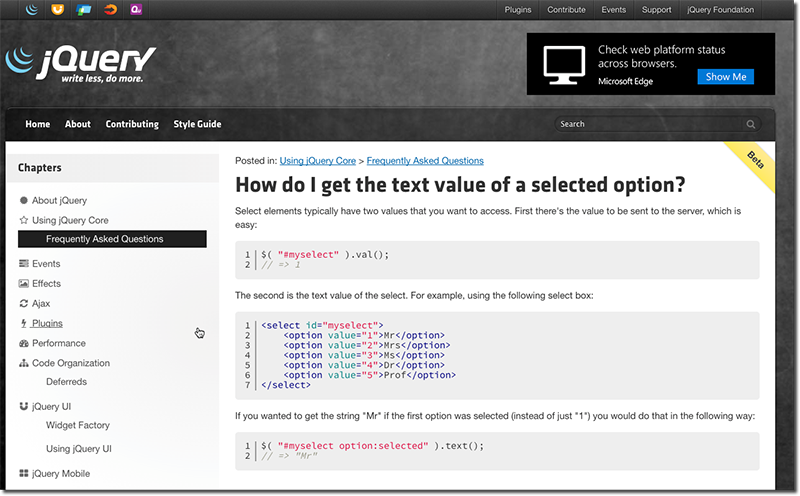Click the jQuery swirl icon in top bar
This screenshot has width=800, height=496.
31,10
